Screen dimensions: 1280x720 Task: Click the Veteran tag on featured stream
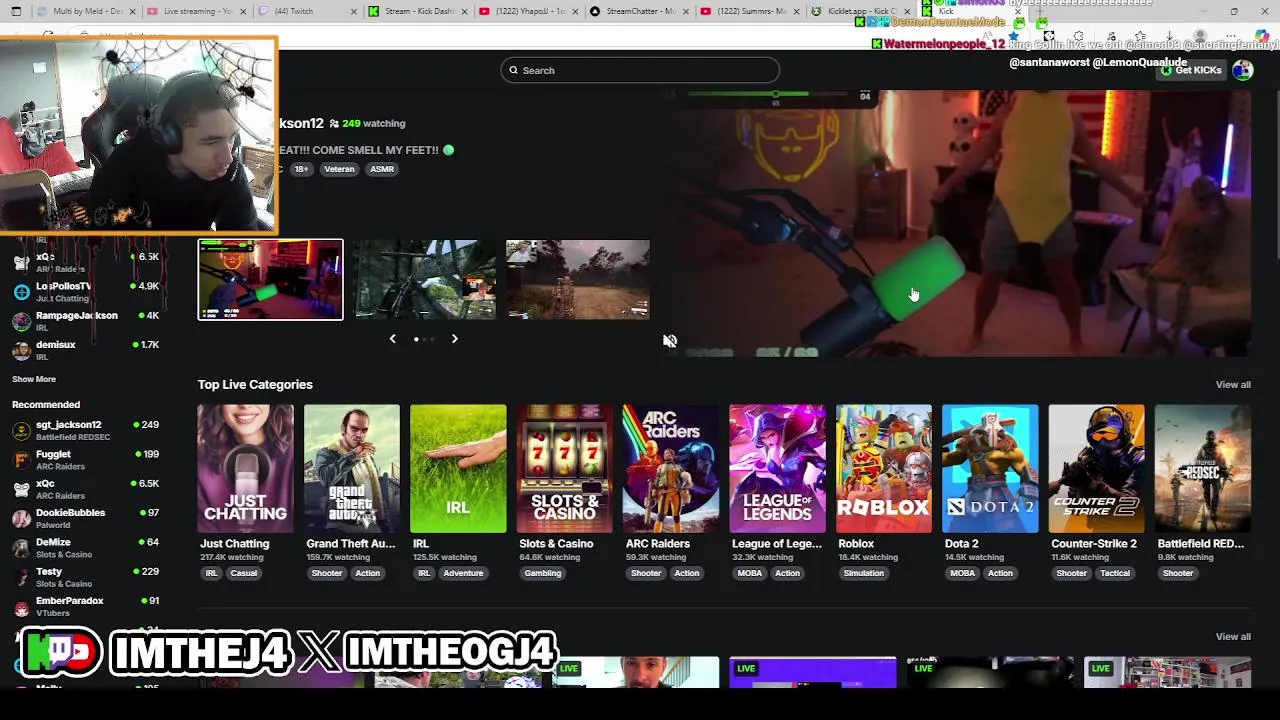pyautogui.click(x=339, y=169)
